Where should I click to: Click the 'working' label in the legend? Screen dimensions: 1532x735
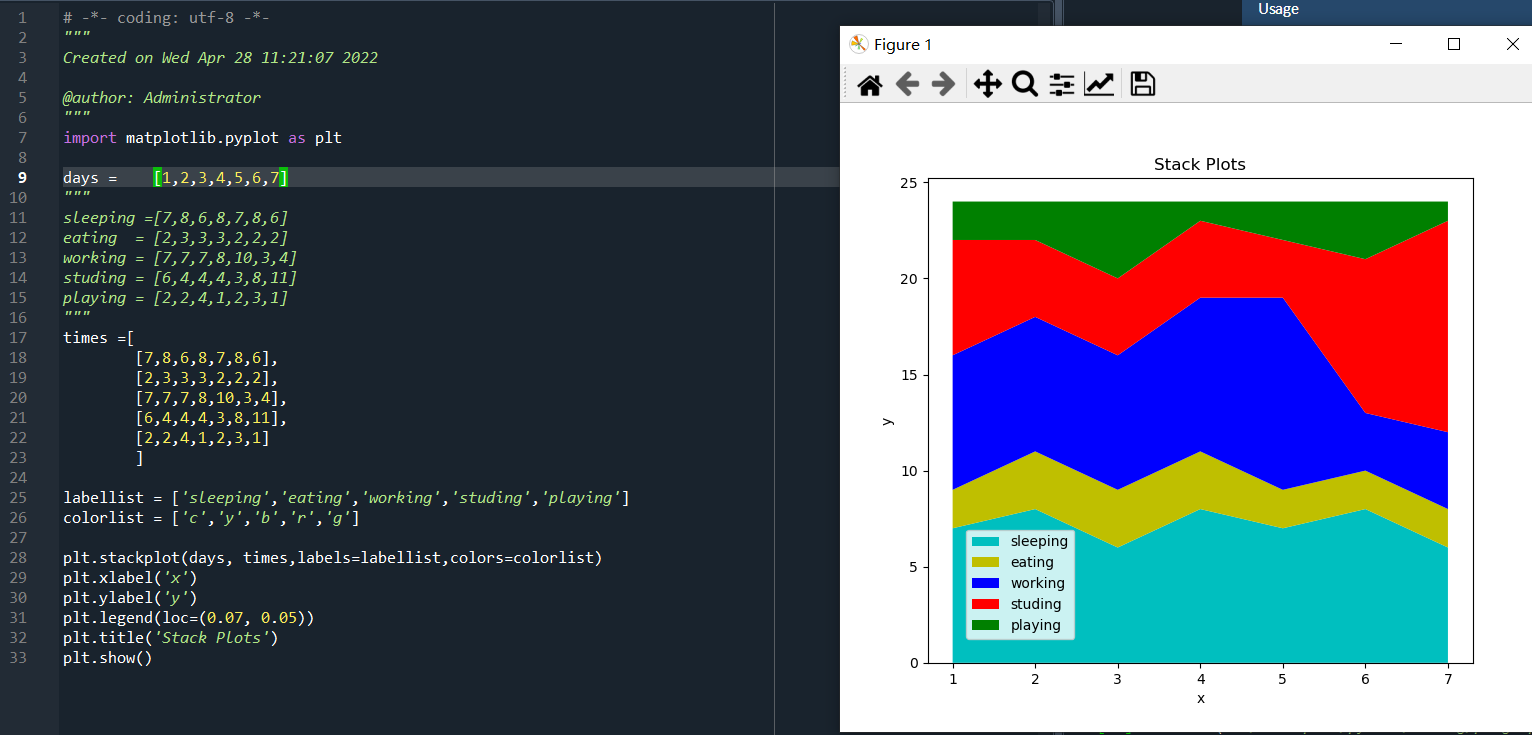point(1037,583)
